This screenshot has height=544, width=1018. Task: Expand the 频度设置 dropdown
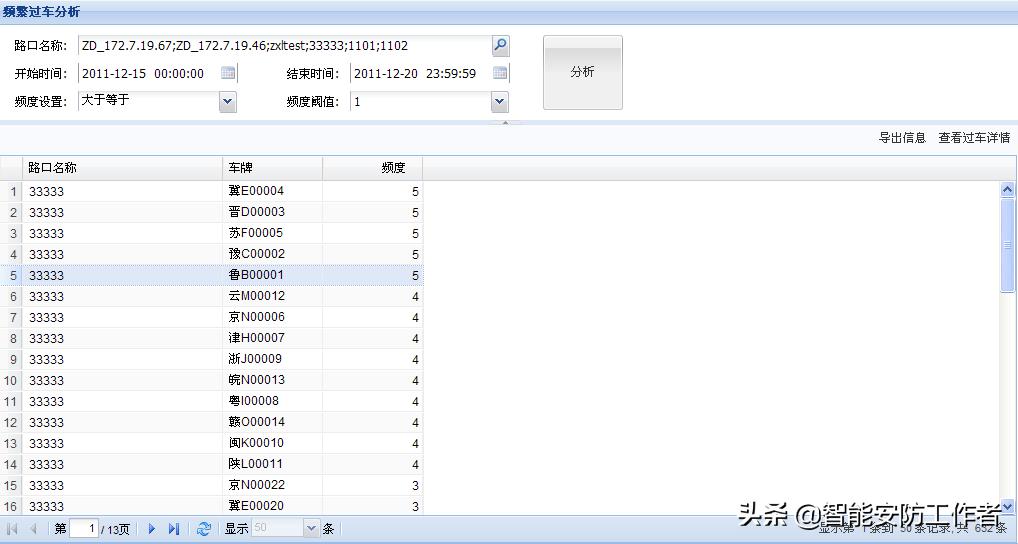(228, 102)
